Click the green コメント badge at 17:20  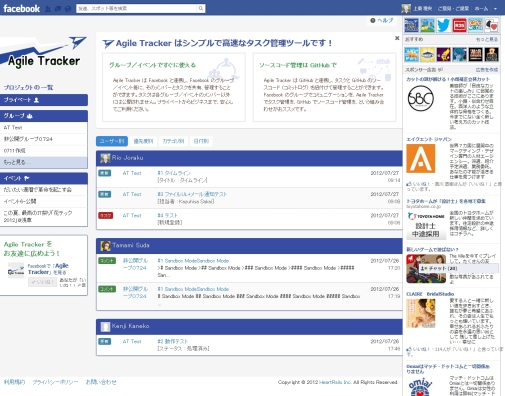coord(107,261)
